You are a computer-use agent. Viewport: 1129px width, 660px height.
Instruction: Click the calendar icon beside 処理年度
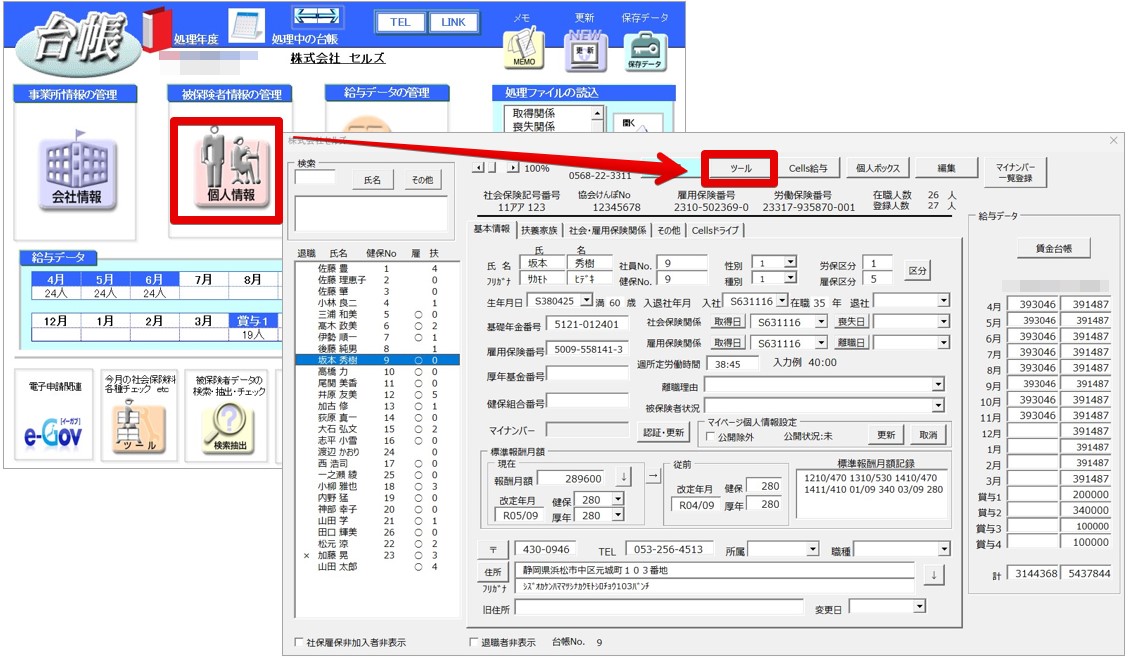click(247, 26)
